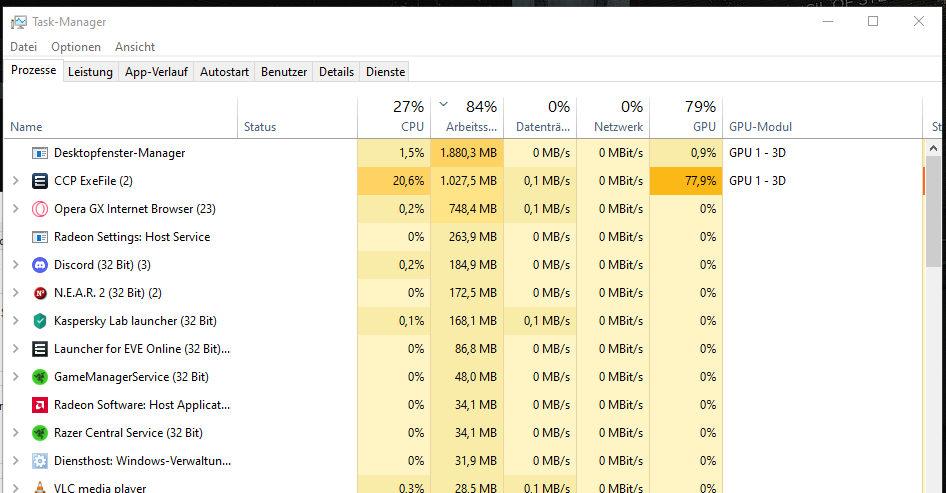
Task: Expand the Launcher for EVE Online group
Action: (x=16, y=349)
